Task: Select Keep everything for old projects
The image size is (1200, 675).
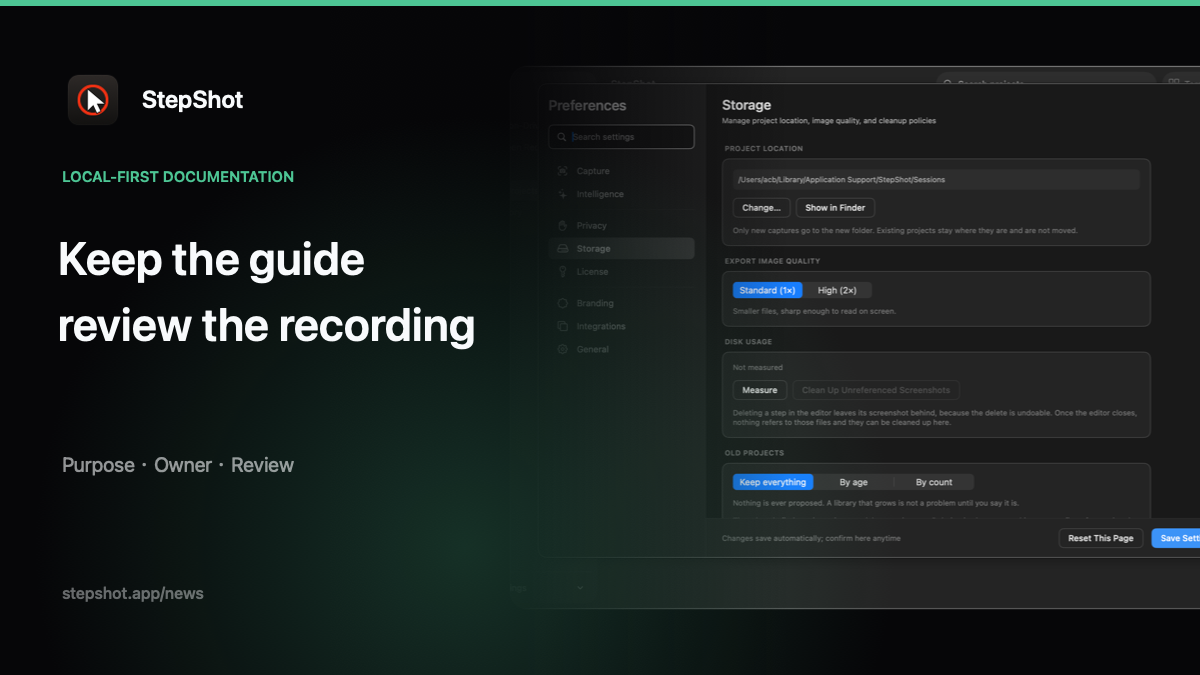Action: click(x=773, y=482)
